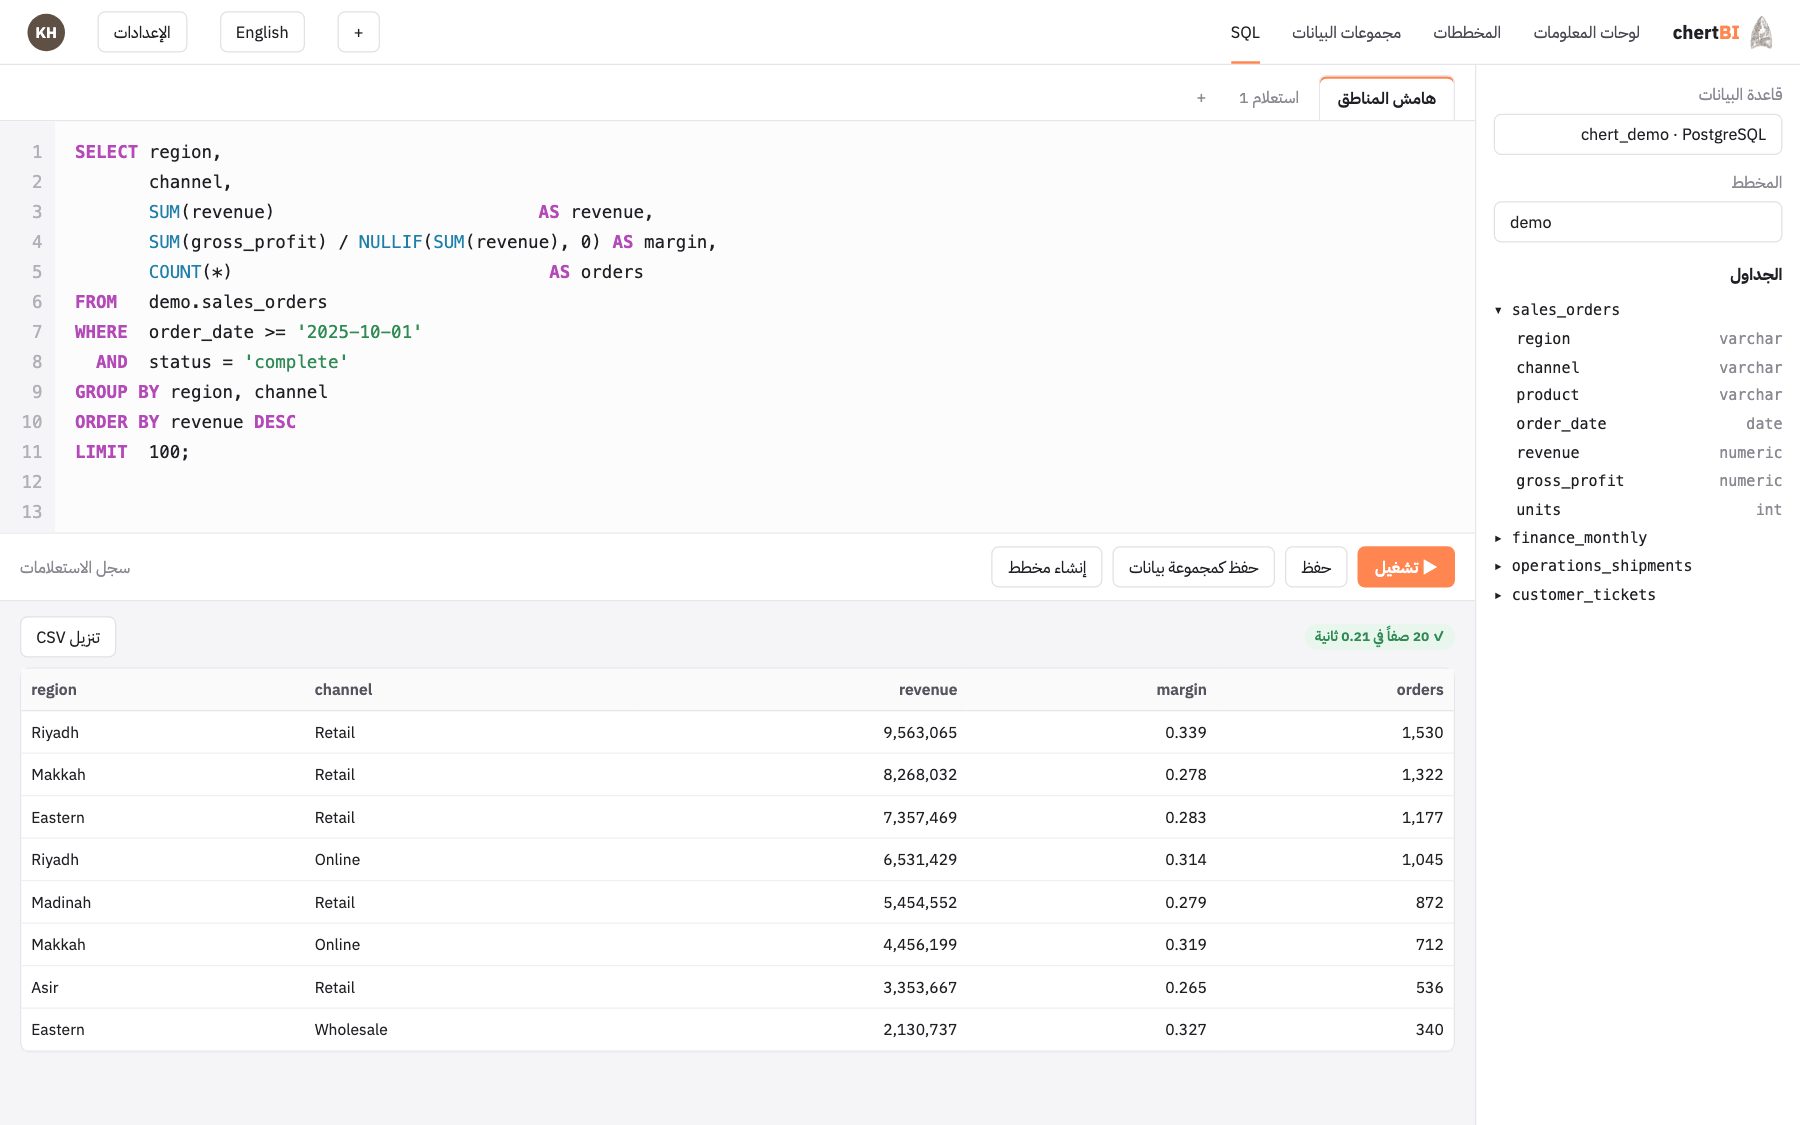The image size is (1800, 1125).
Task: Click the order_date column entry
Action: coord(1648,424)
